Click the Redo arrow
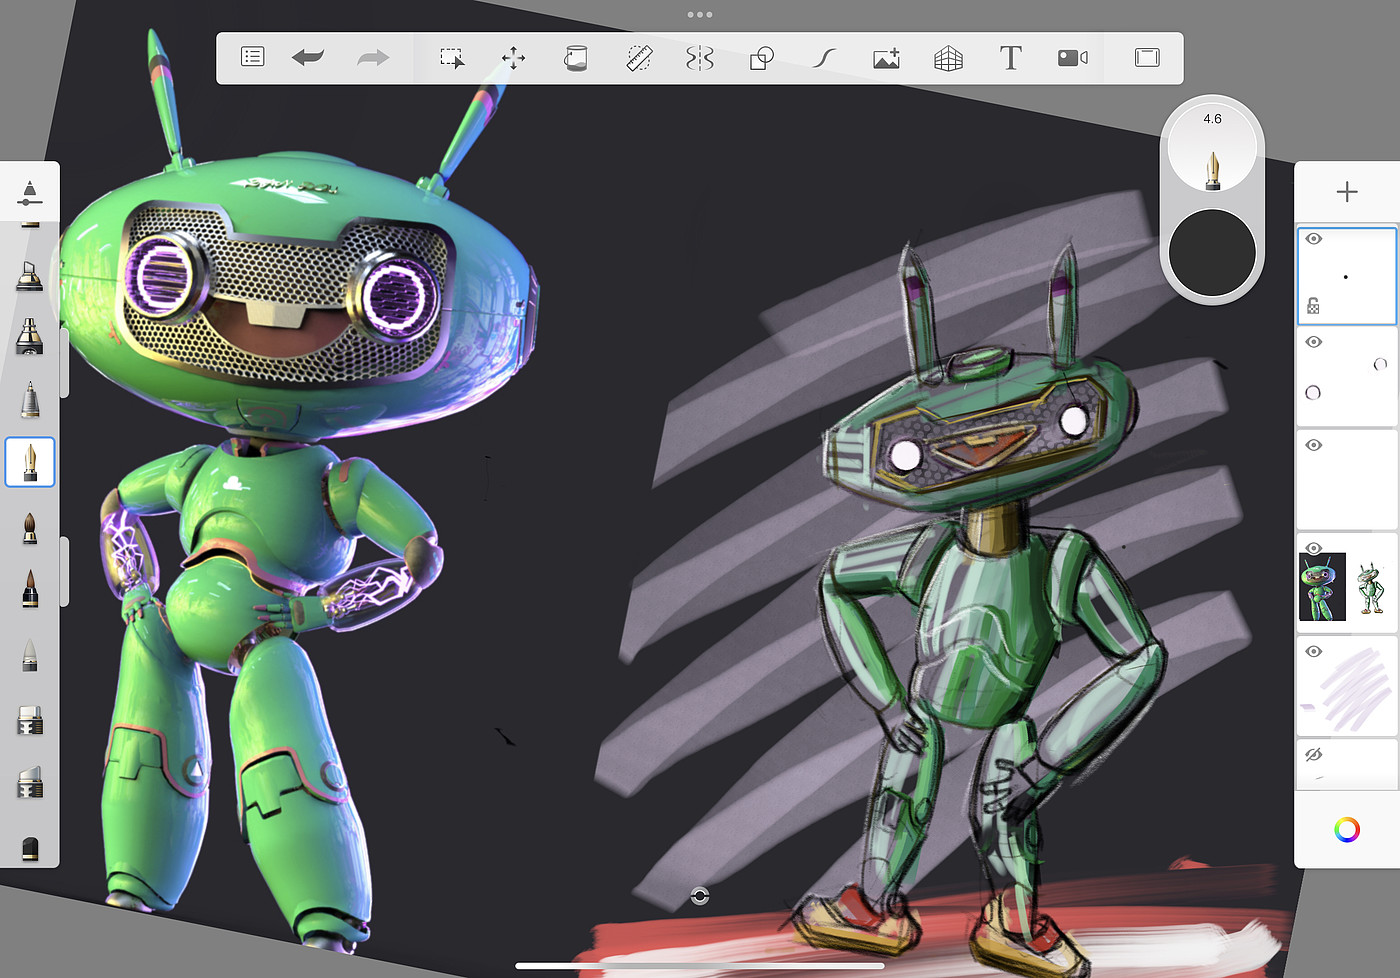The image size is (1400, 978). 373,58
